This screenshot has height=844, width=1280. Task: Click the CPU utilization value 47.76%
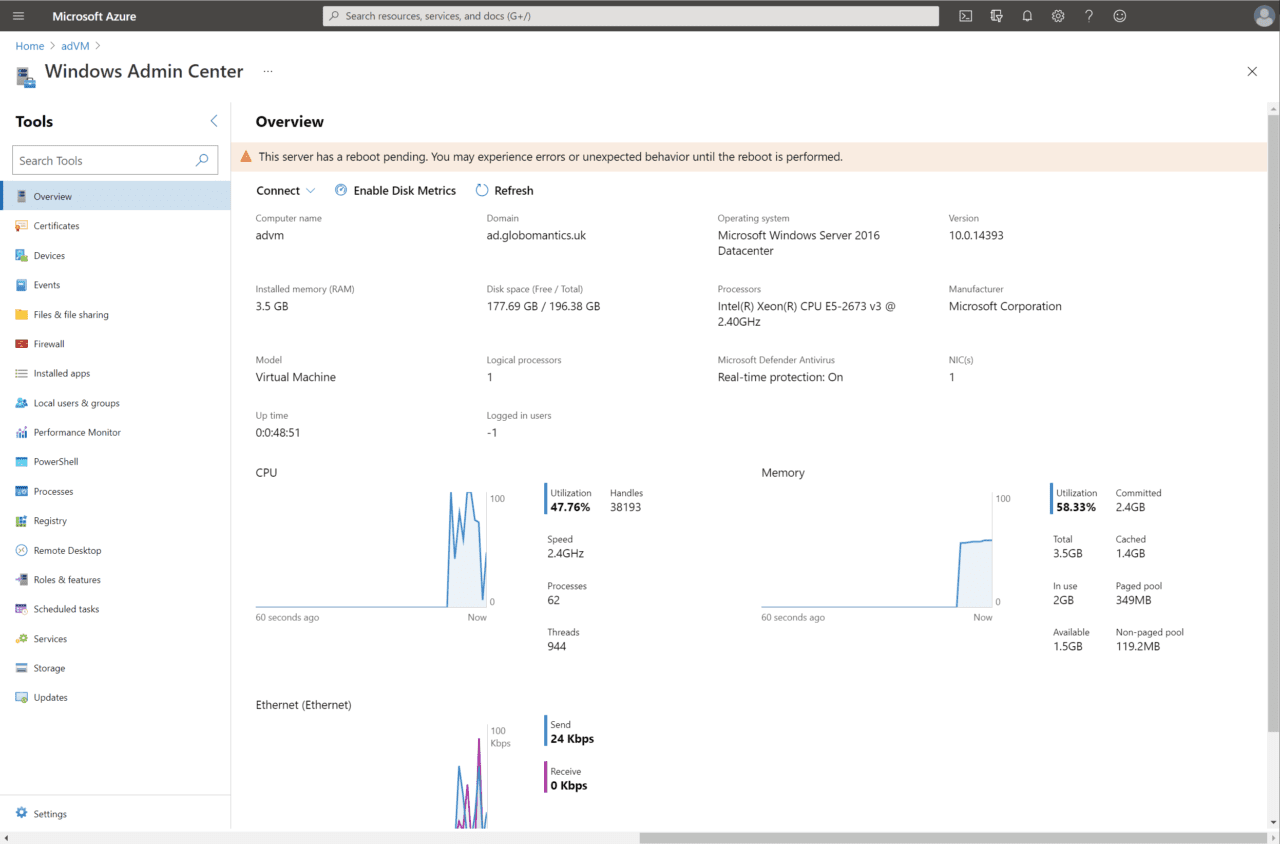coord(570,507)
